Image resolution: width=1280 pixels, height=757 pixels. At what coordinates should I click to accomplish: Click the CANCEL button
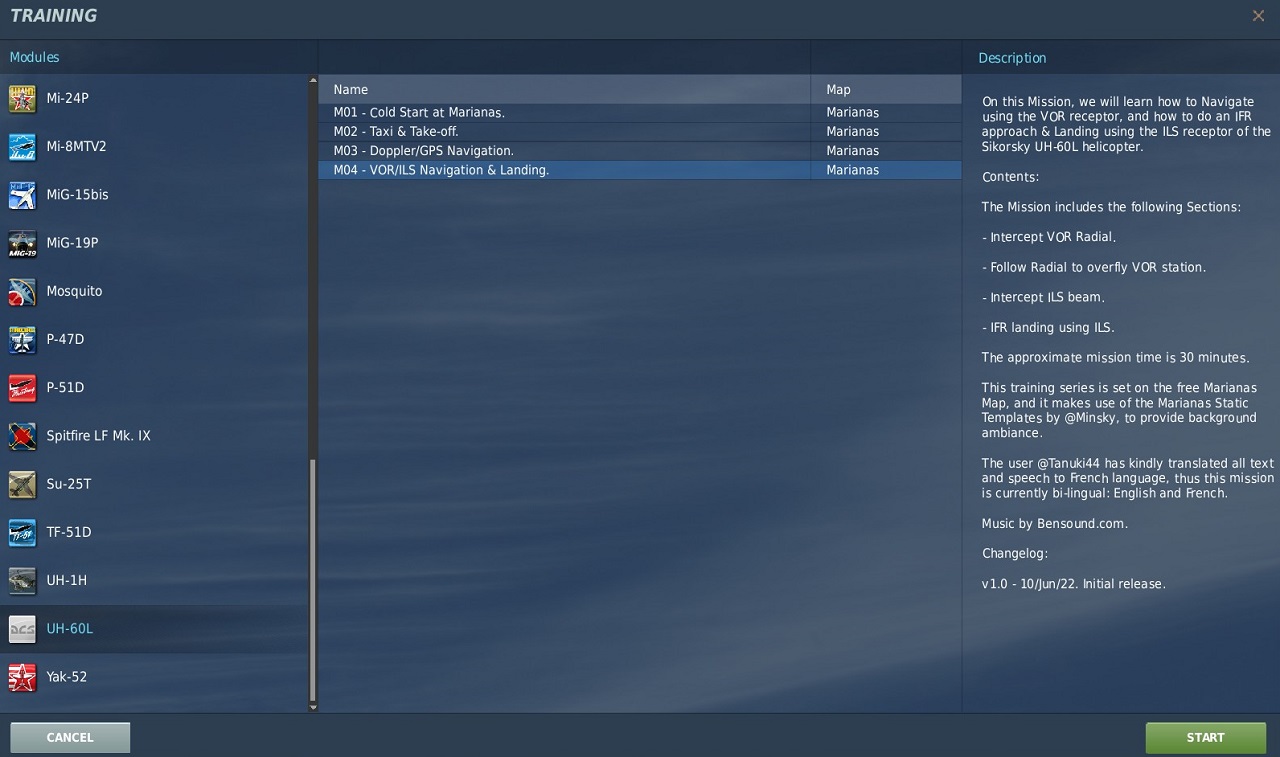pyautogui.click(x=70, y=737)
